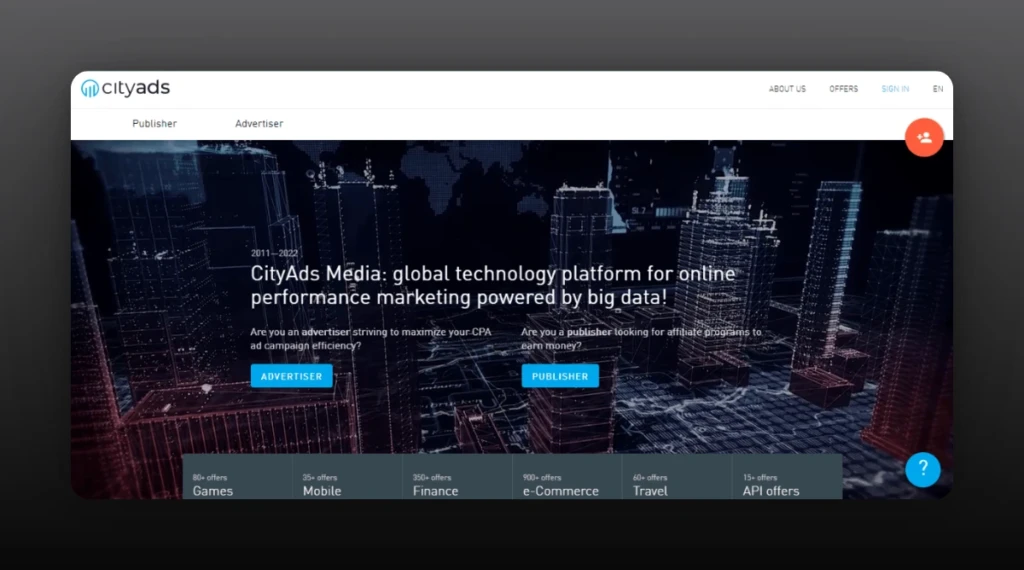
Task: Open the blue question mark help button
Action: 922,469
